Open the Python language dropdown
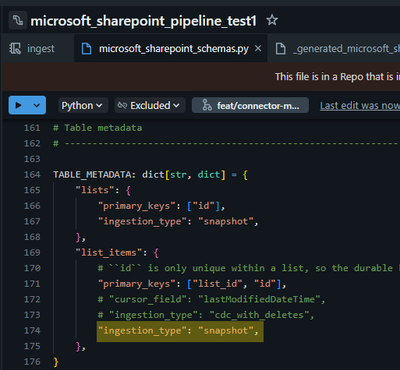Image resolution: width=400 pixels, height=370 pixels. coord(83,106)
